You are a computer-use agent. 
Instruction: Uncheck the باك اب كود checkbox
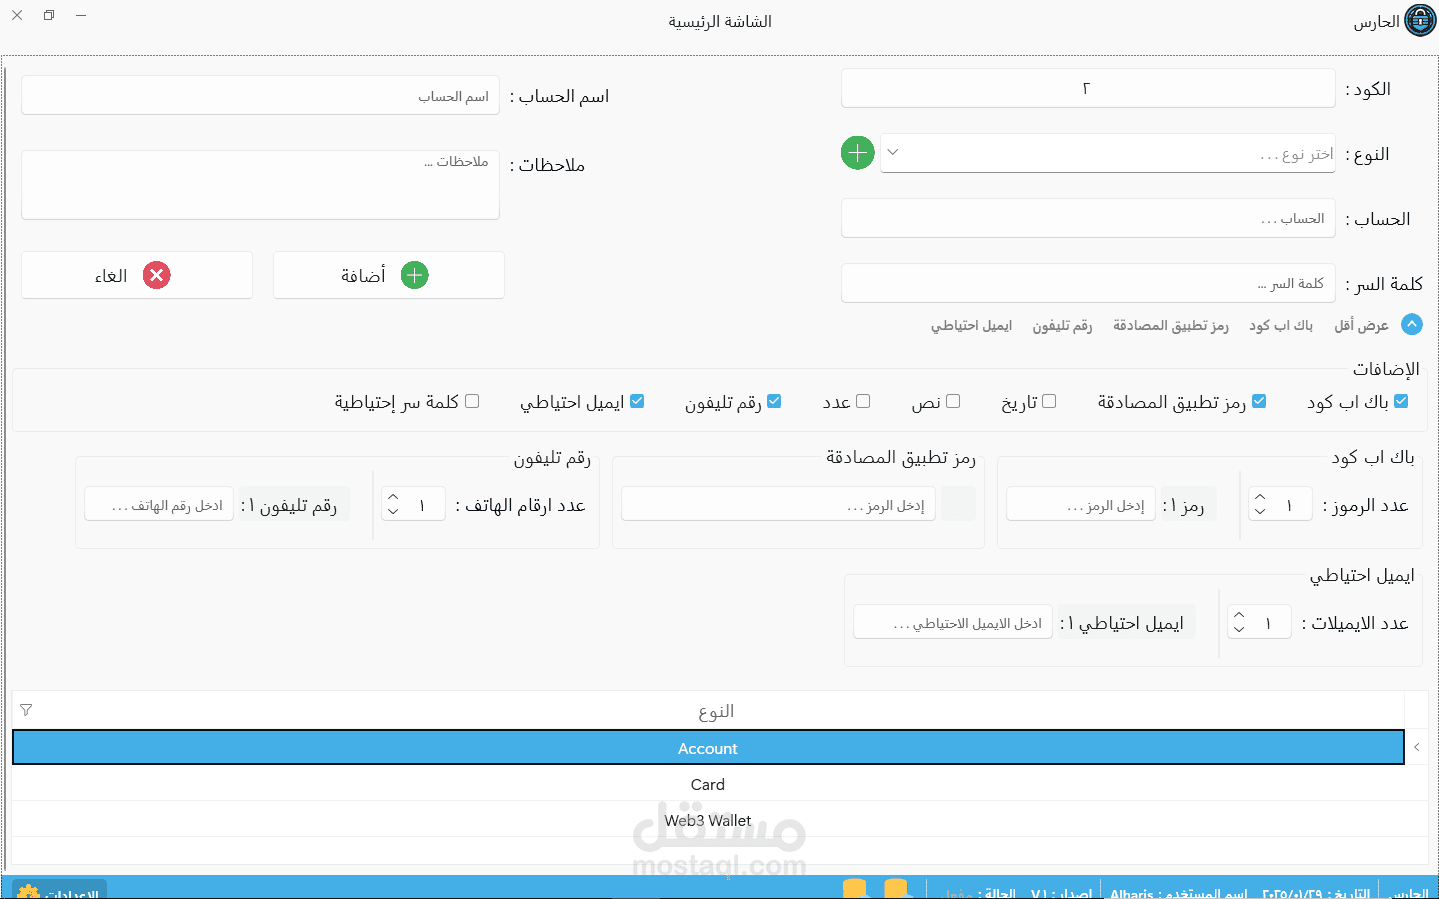[x=1401, y=401]
